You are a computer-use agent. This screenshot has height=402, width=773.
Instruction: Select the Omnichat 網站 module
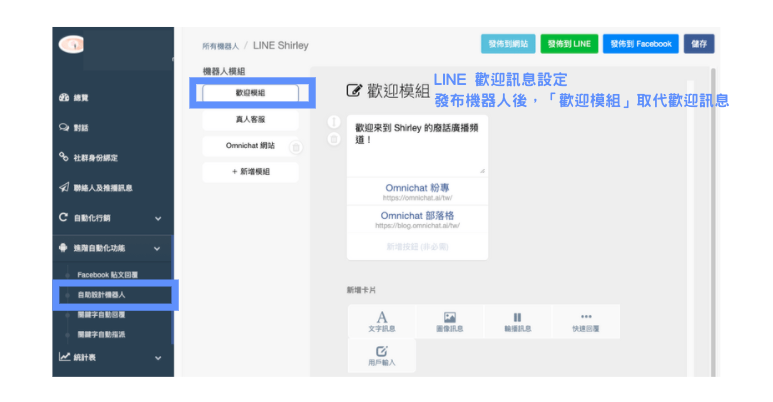[x=250, y=146]
